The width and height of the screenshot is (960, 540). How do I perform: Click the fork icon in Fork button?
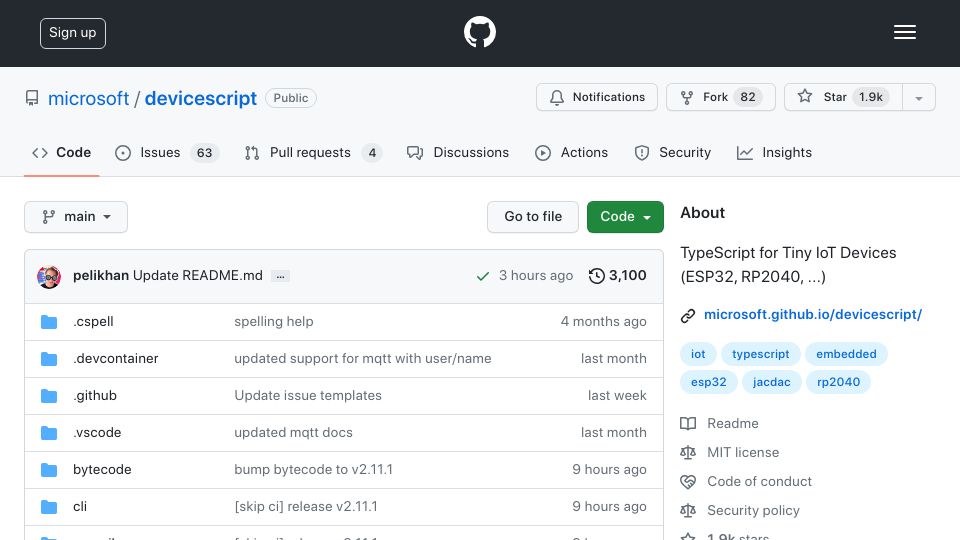pos(687,97)
